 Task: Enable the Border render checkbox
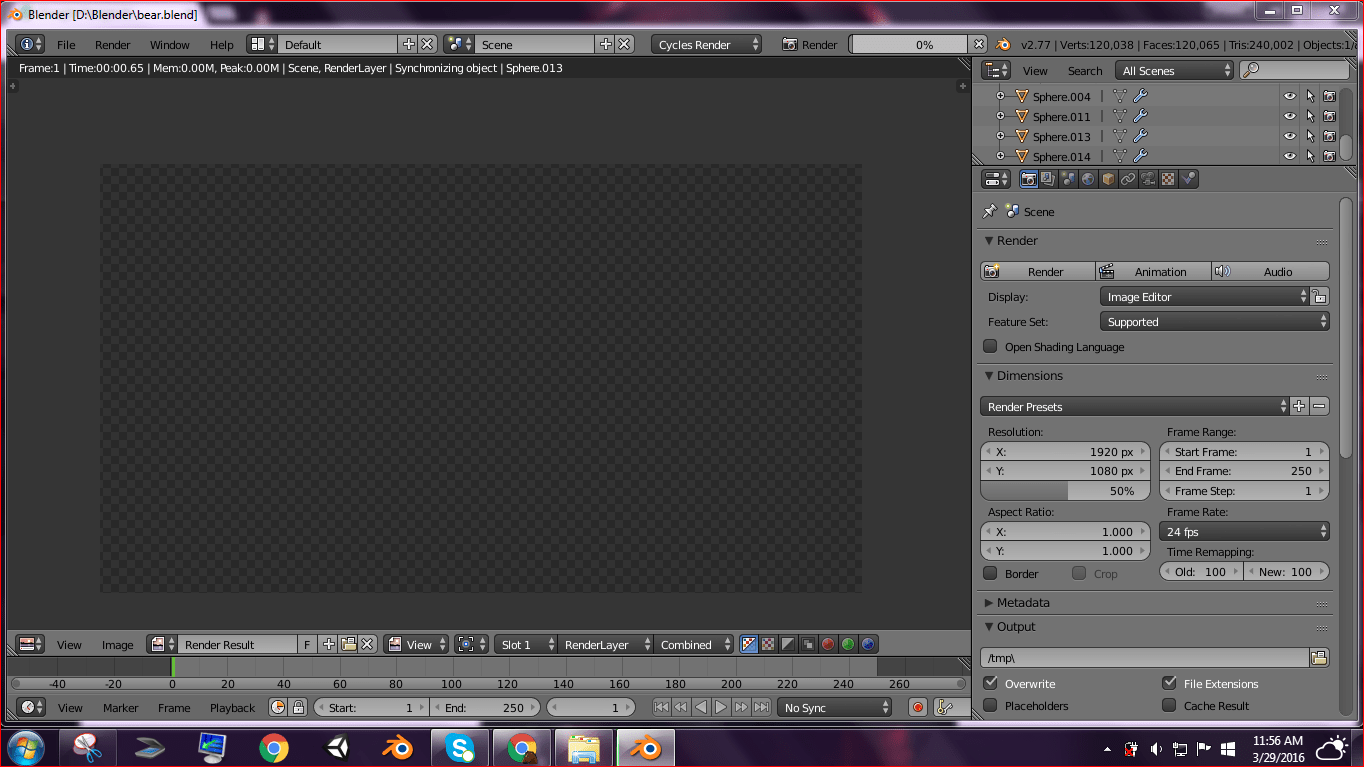[990, 573]
